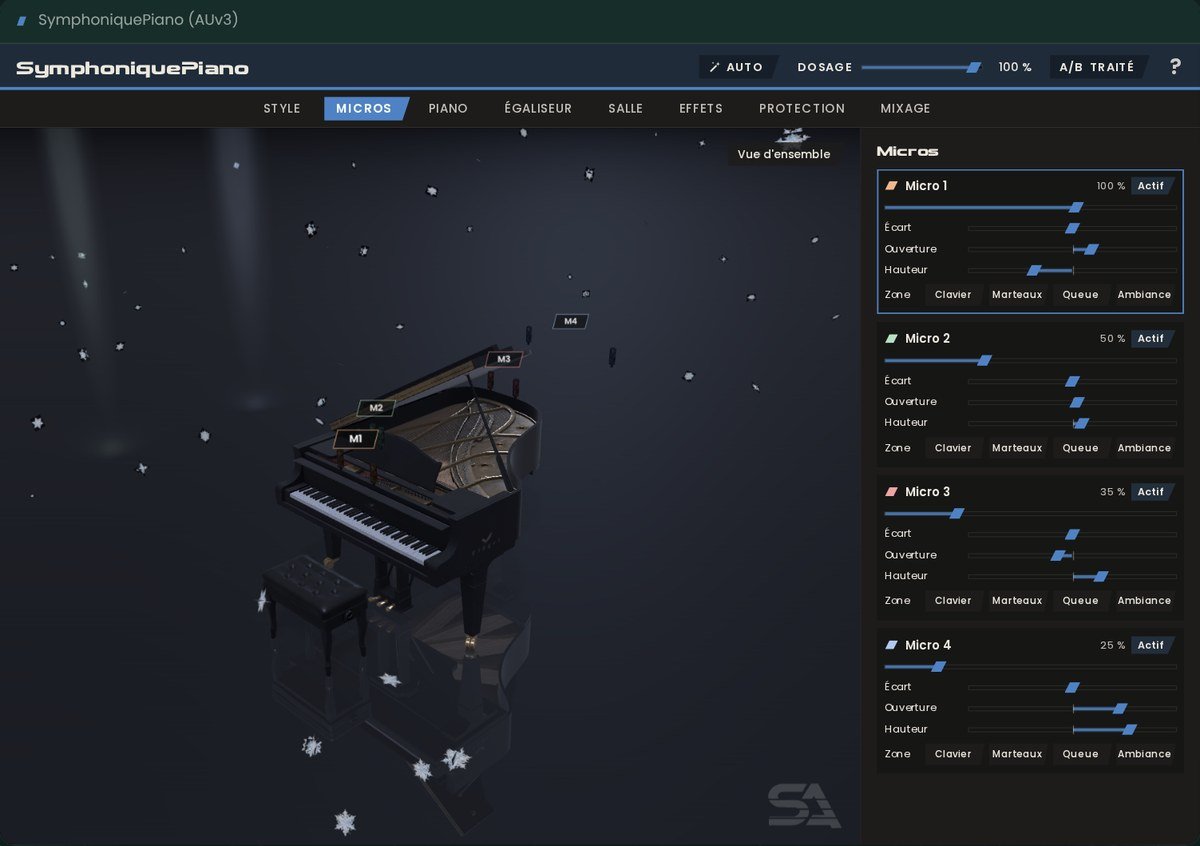Select the M3 microphone marker on piano
This screenshot has height=846, width=1200.
tap(504, 358)
